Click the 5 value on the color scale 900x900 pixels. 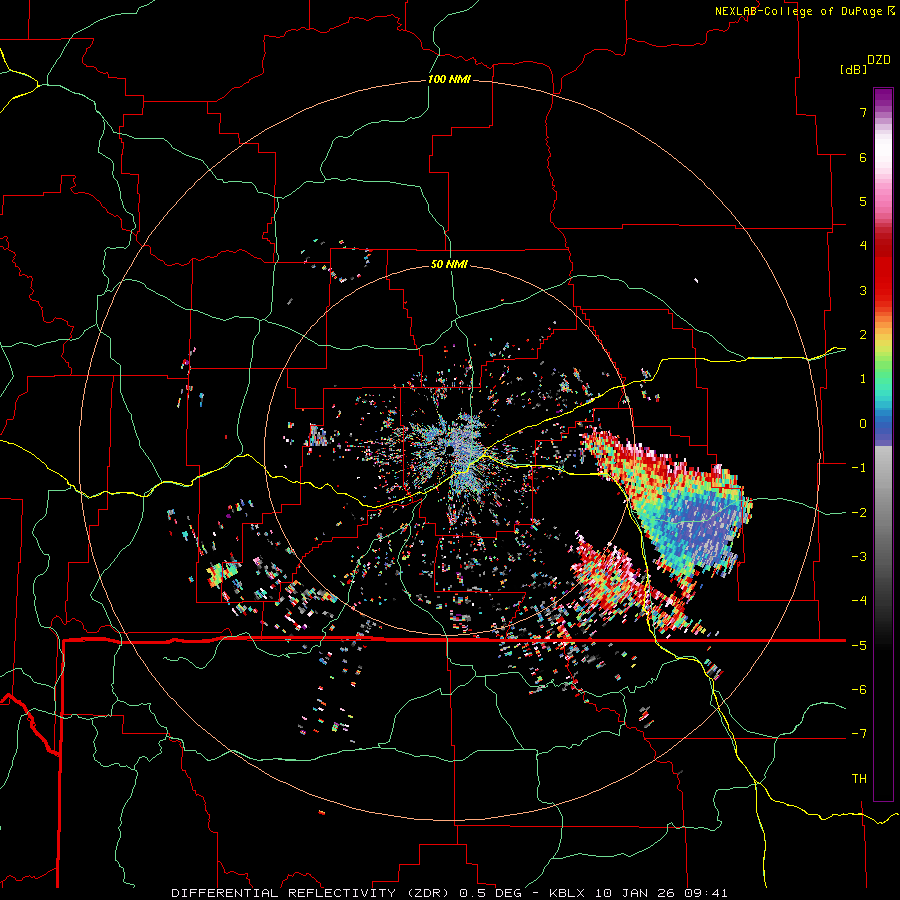[863, 201]
